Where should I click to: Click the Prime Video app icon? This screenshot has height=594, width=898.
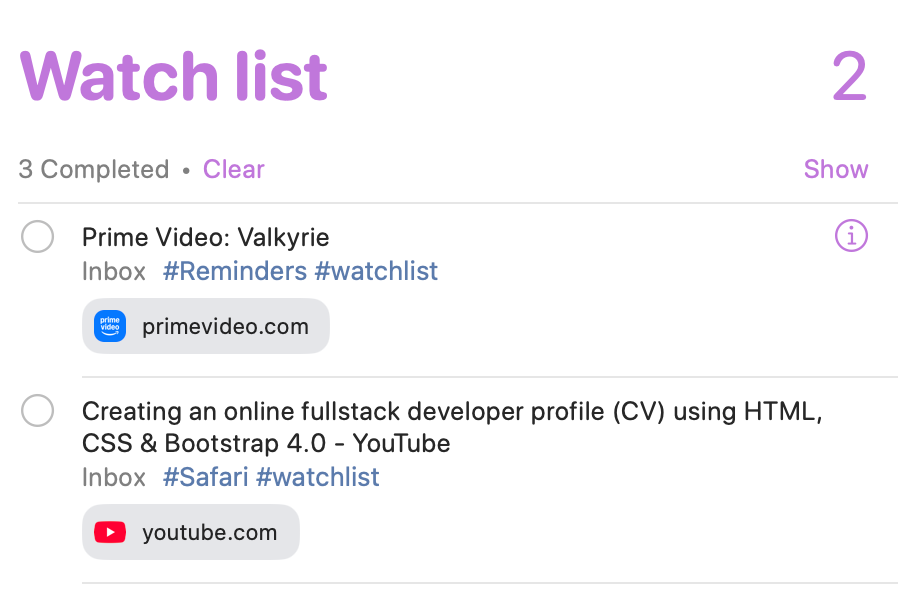110,326
